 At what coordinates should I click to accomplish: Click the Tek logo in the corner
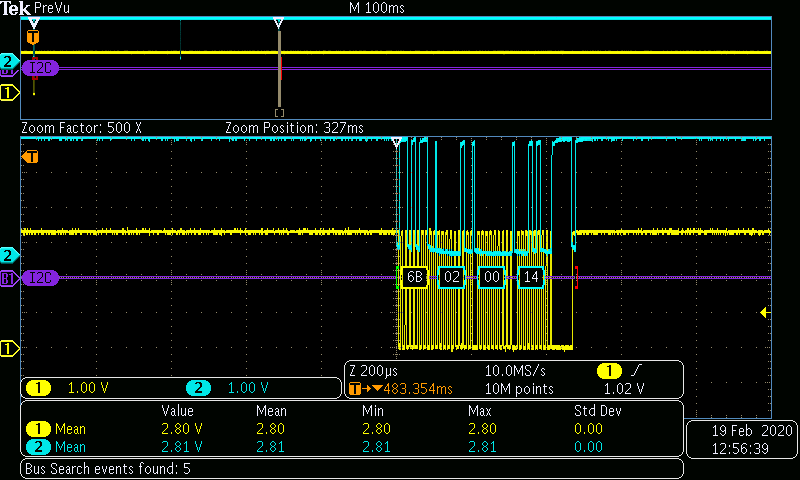pyautogui.click(x=15, y=8)
